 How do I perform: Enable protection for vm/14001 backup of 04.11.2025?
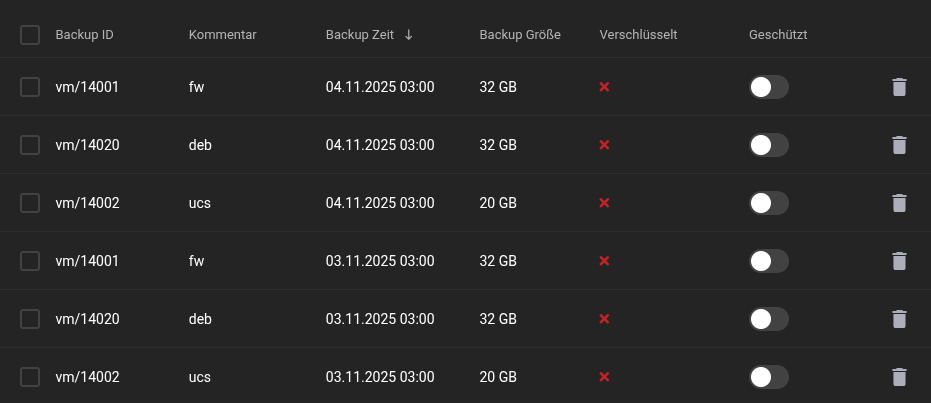[768, 87]
